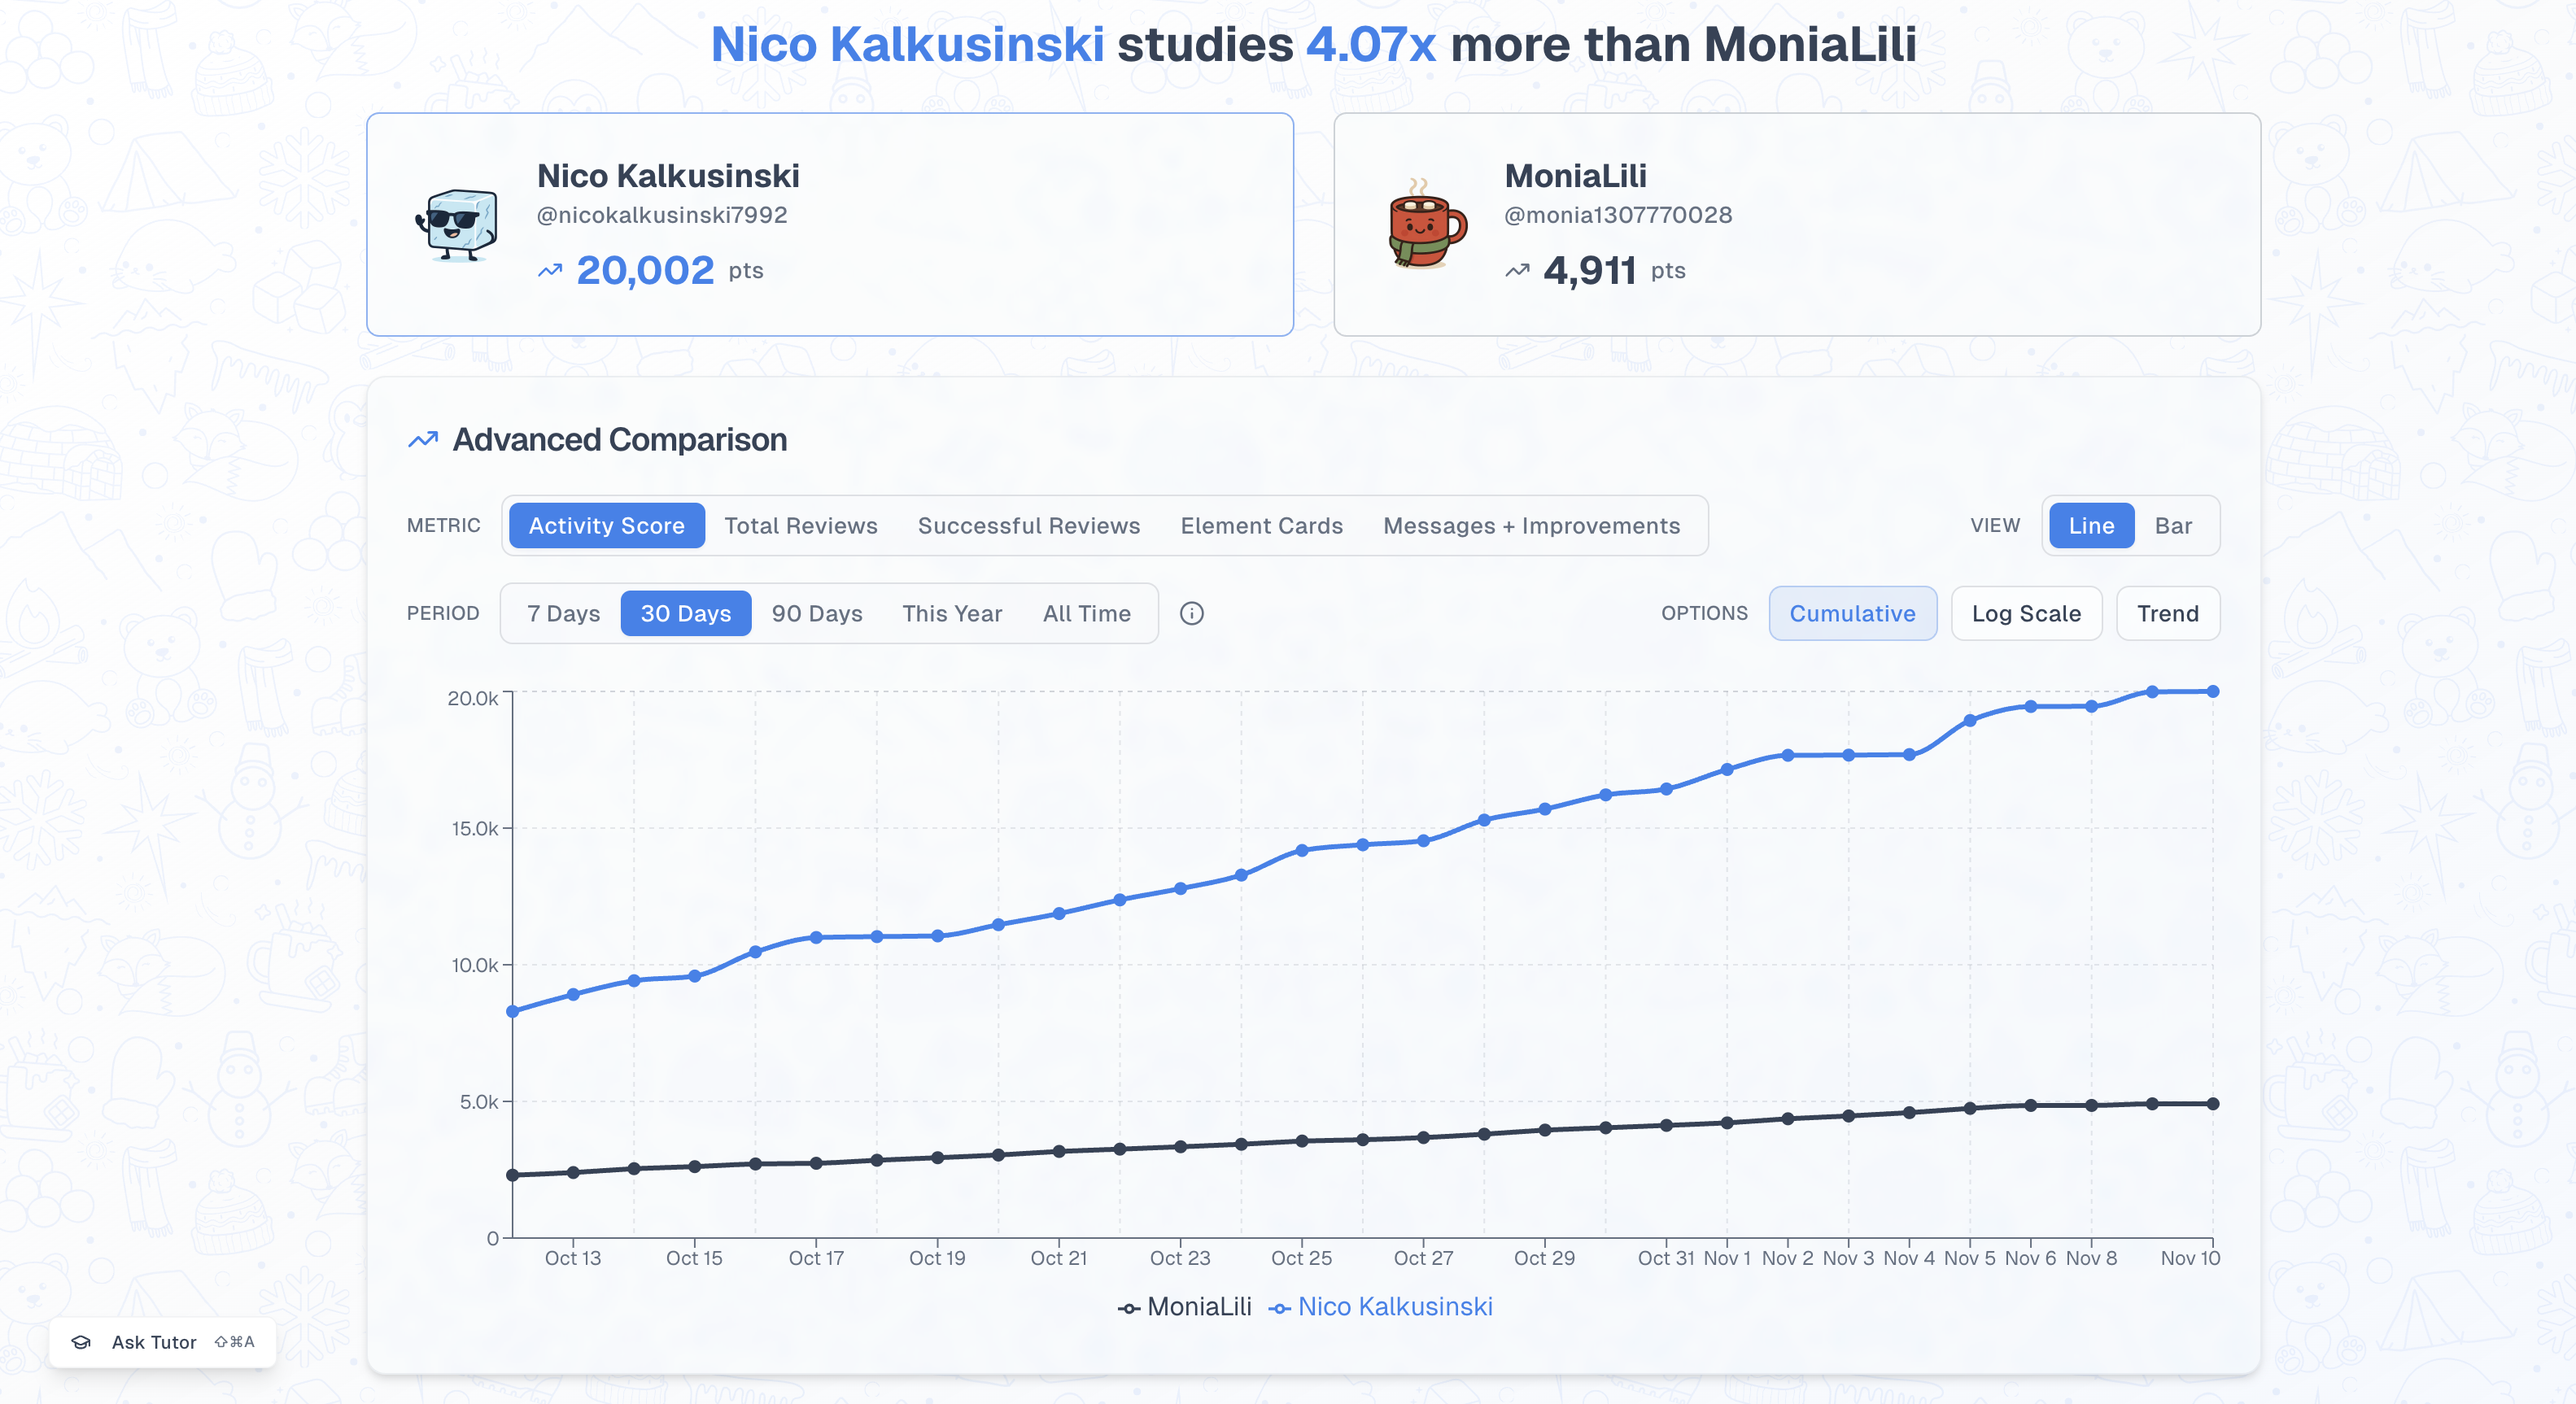
Task: Click the trend arrow beside 4,911 pts
Action: tap(1517, 271)
